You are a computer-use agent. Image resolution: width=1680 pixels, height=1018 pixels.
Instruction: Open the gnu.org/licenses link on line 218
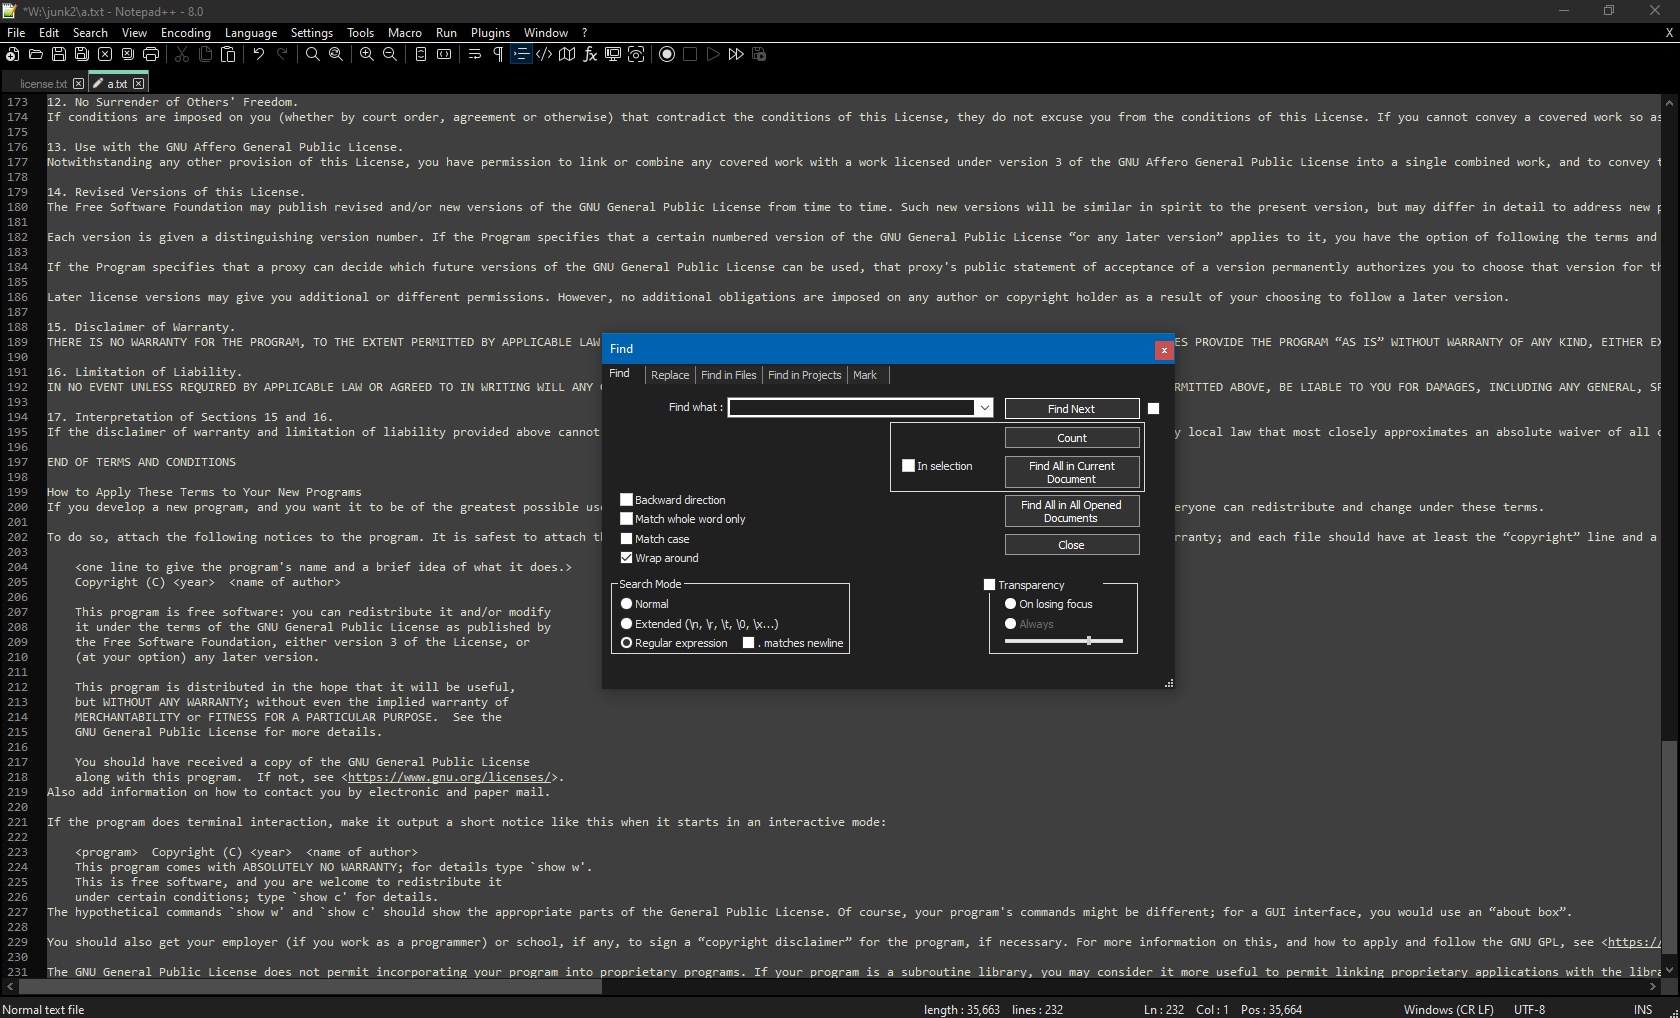point(449,777)
